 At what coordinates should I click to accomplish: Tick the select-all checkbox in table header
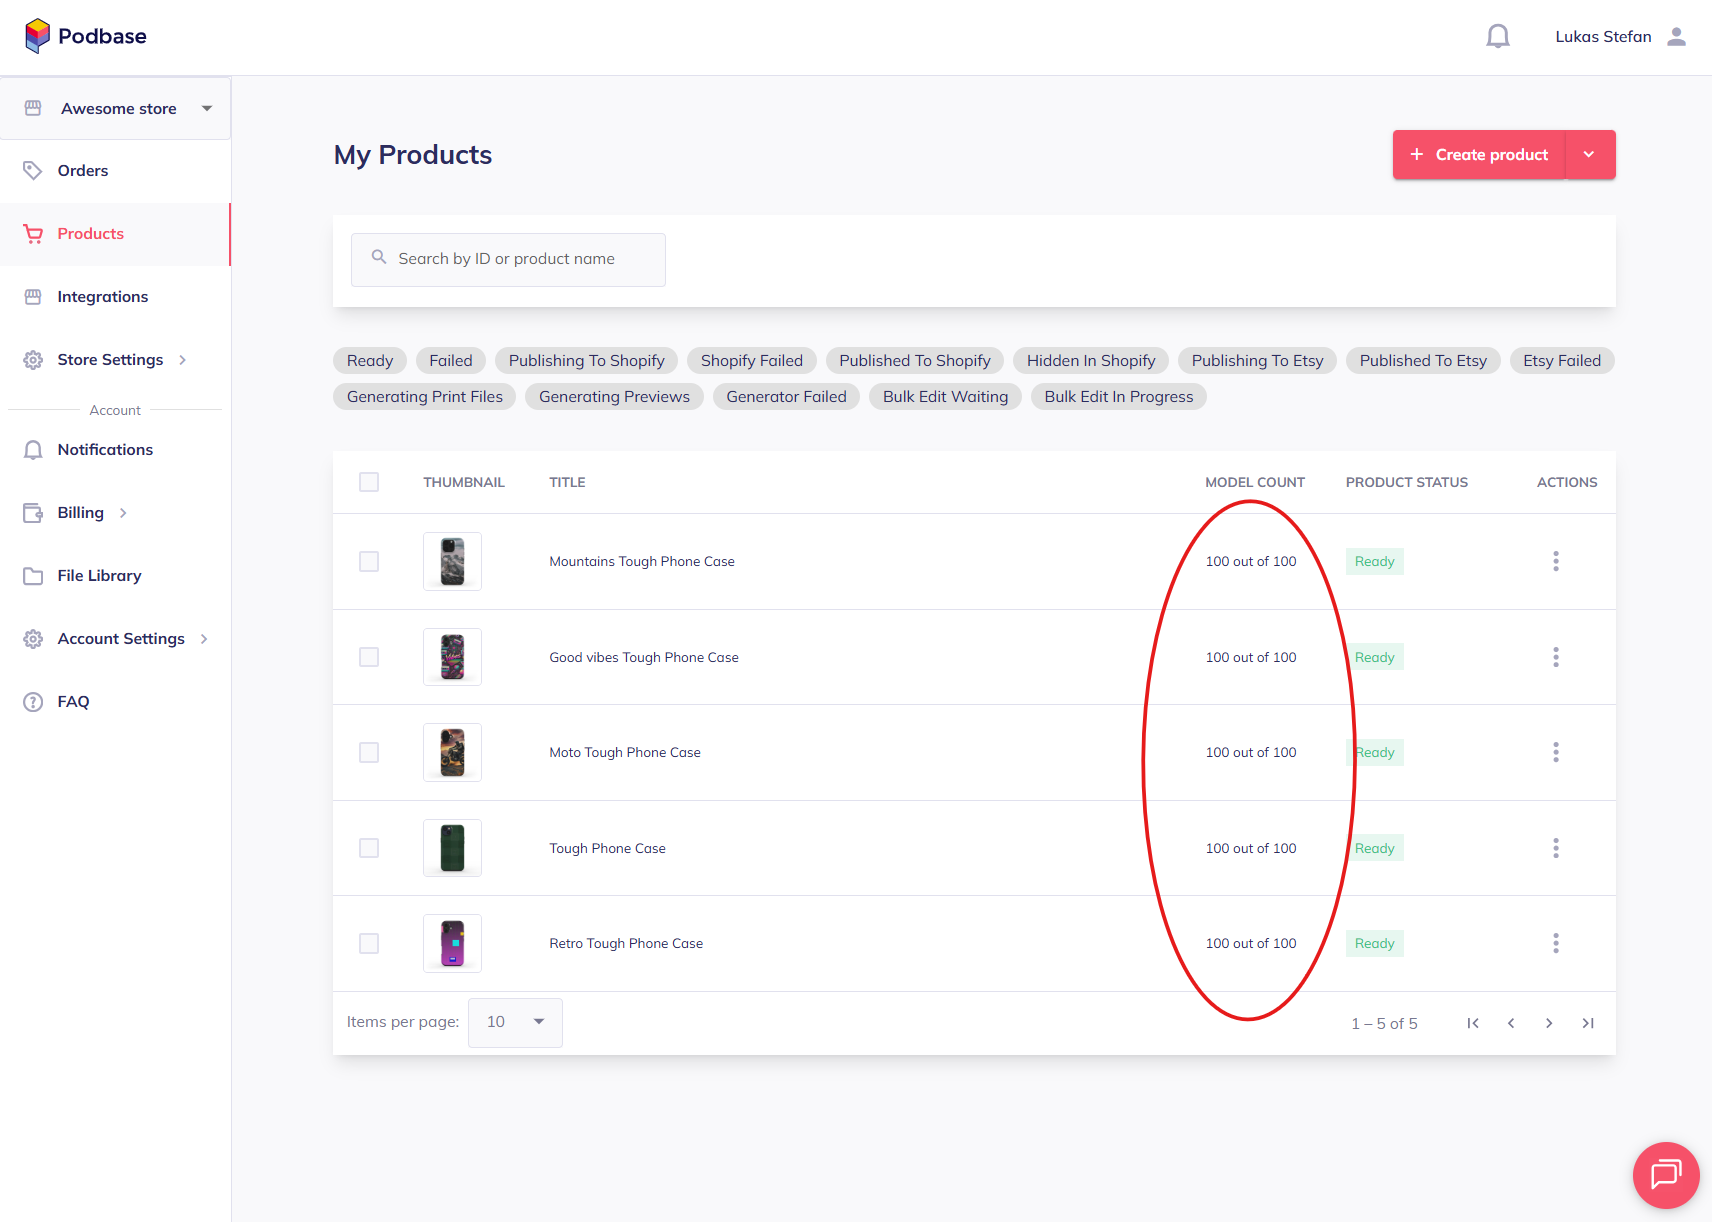369,482
